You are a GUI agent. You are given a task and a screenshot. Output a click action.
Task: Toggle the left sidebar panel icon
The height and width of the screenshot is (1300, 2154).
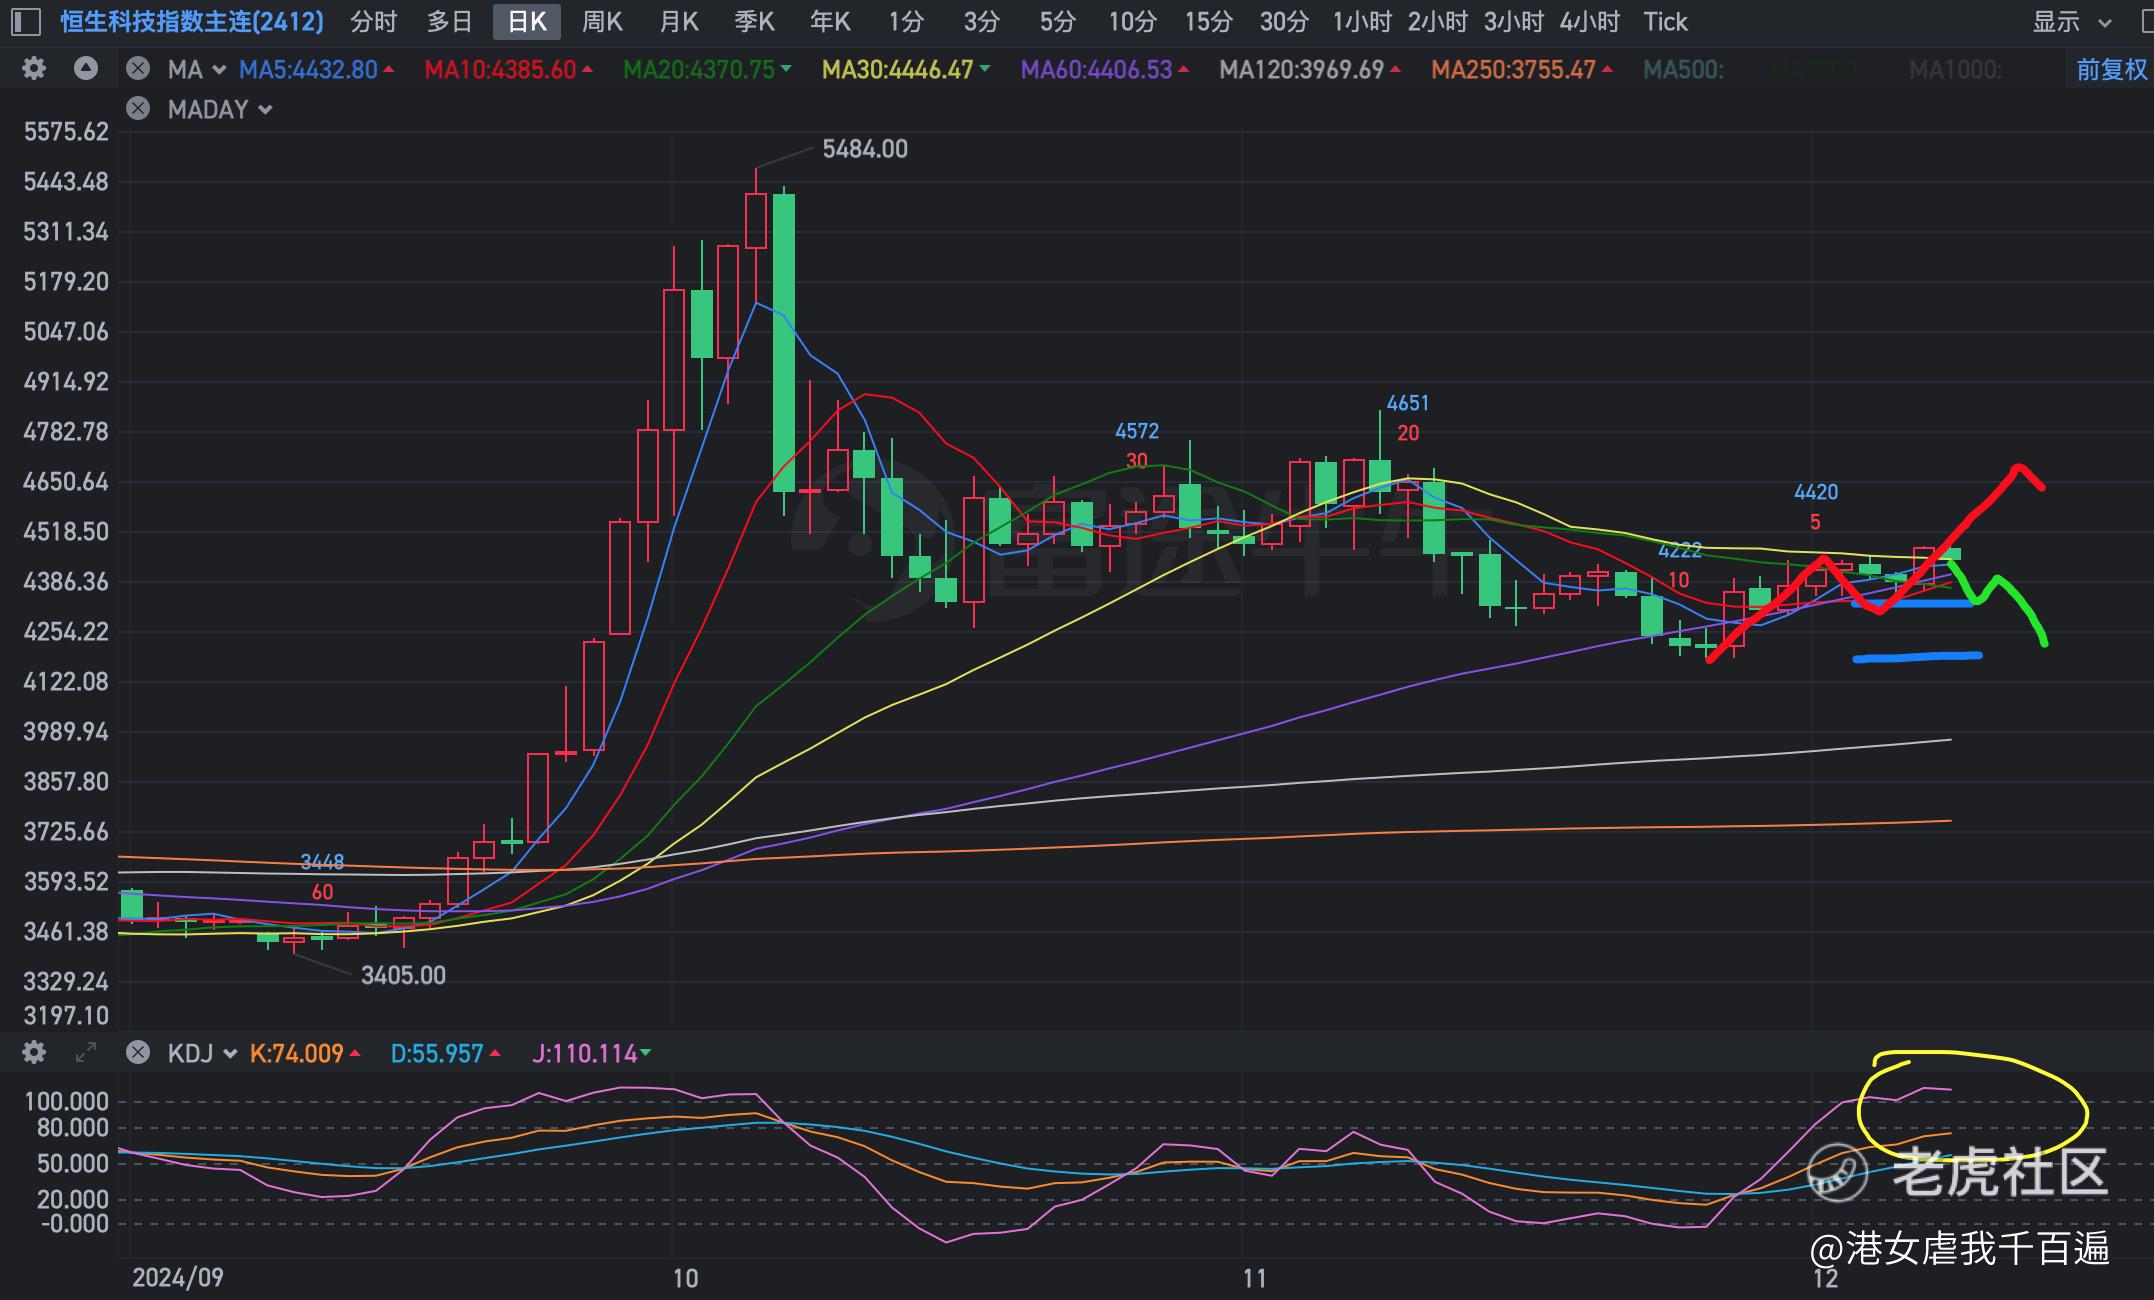[x=25, y=21]
